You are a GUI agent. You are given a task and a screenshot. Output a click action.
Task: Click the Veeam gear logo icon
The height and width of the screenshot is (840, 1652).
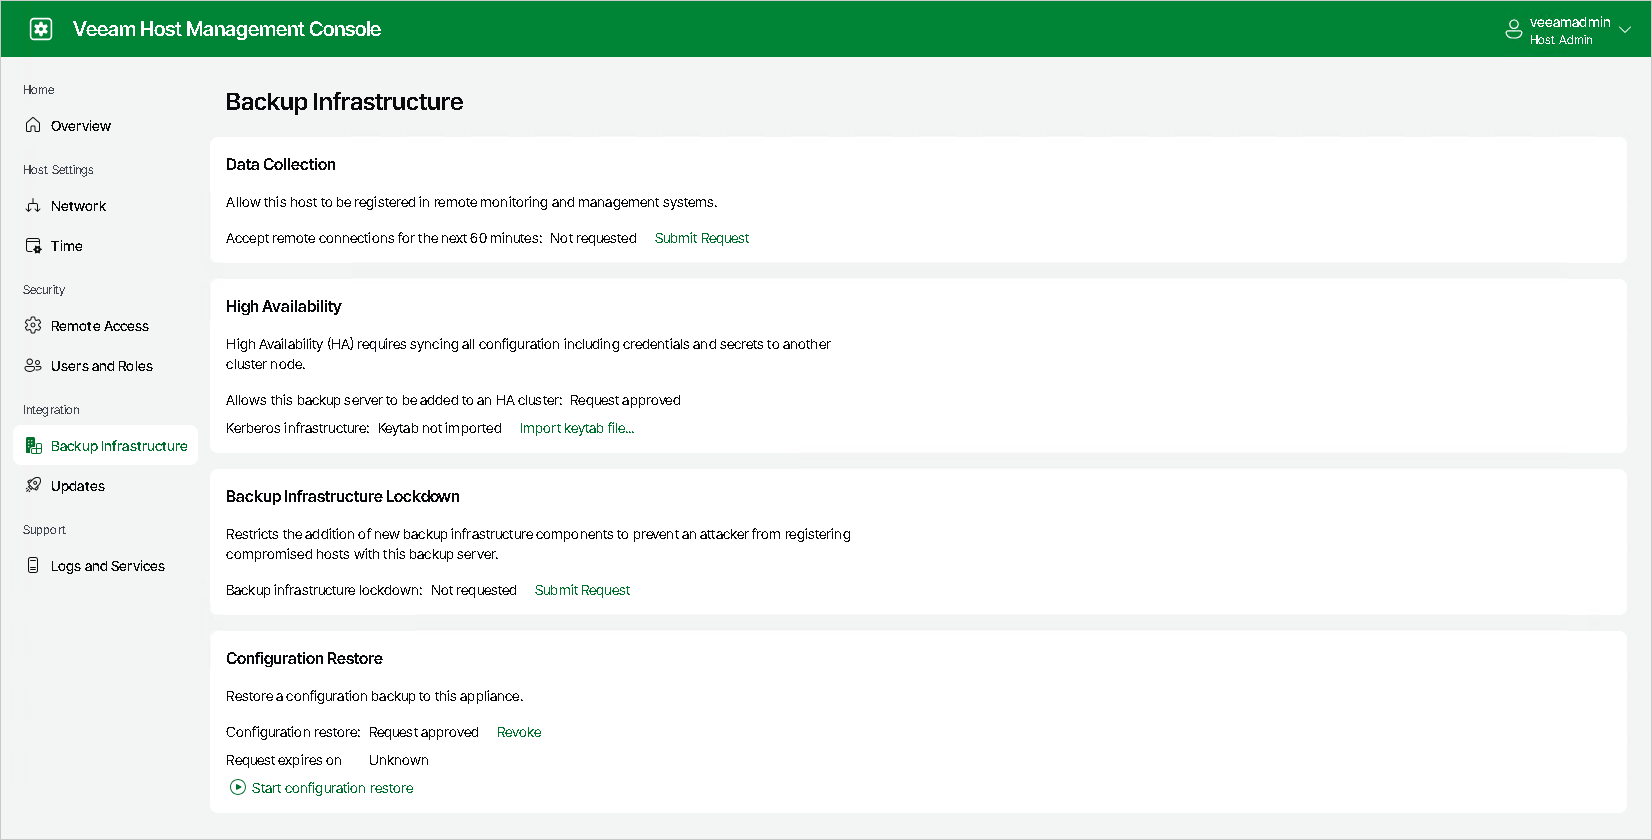click(x=41, y=29)
